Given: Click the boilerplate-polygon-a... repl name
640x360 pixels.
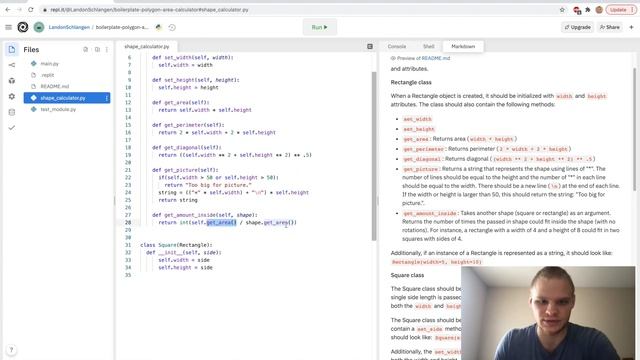Looking at the screenshot, I should coord(122,27).
